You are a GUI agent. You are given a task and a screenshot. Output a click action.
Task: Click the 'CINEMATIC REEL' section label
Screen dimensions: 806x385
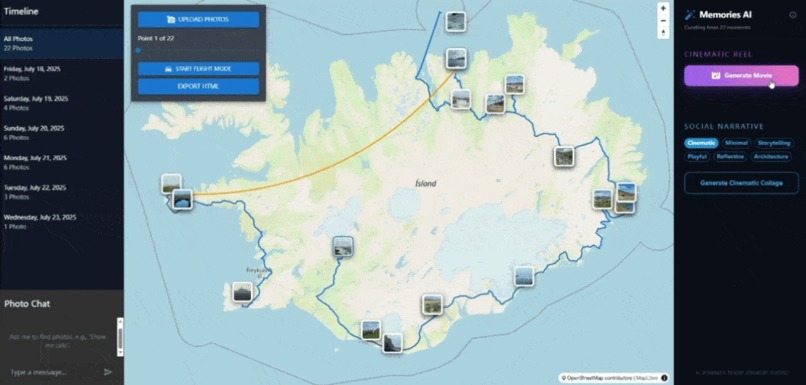pos(718,54)
